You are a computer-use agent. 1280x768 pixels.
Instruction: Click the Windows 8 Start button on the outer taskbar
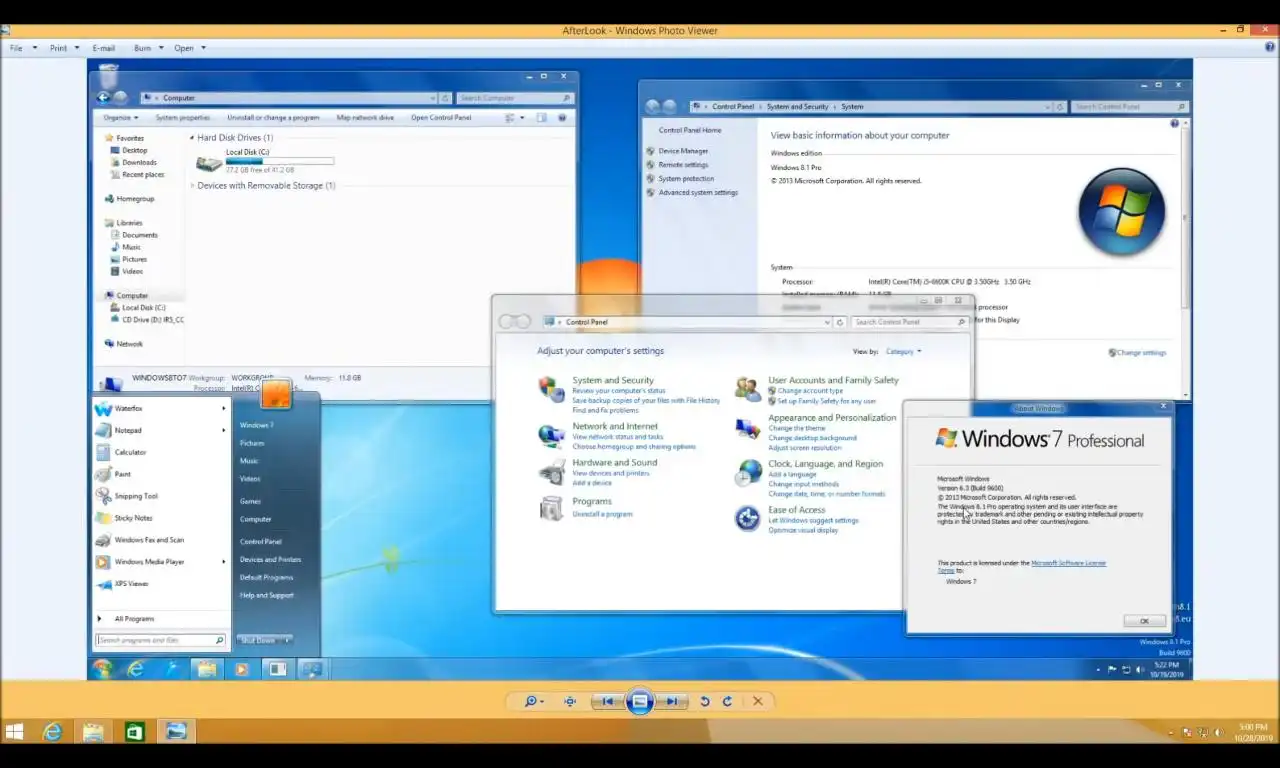tap(14, 732)
